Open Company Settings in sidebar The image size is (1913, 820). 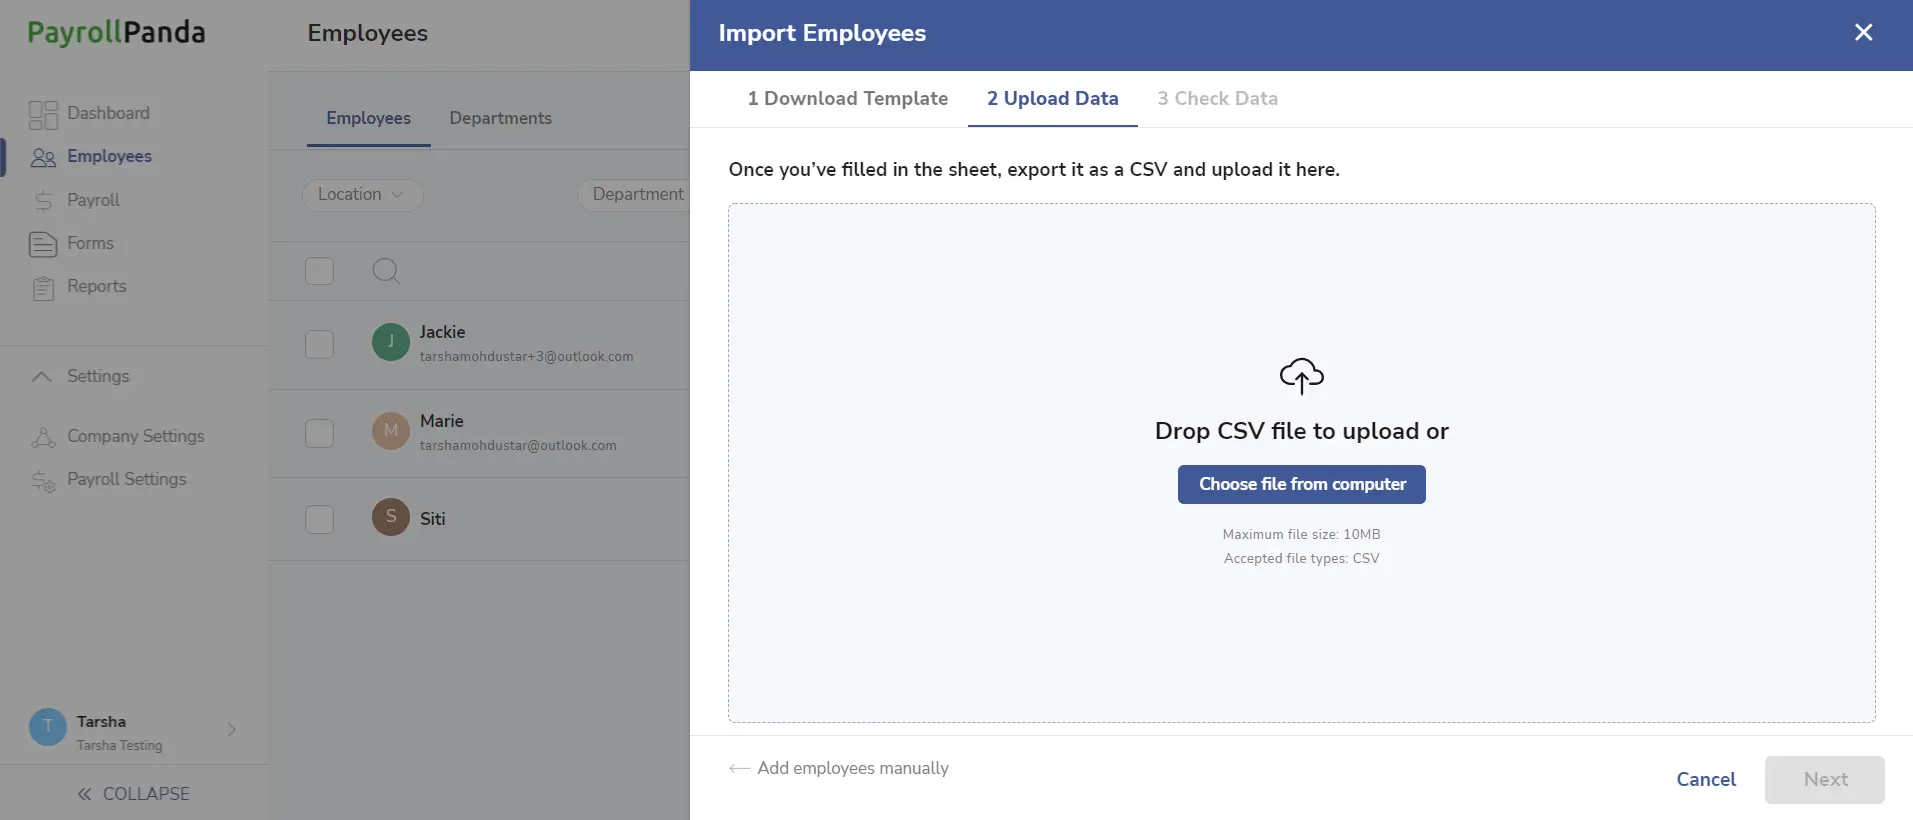(135, 436)
